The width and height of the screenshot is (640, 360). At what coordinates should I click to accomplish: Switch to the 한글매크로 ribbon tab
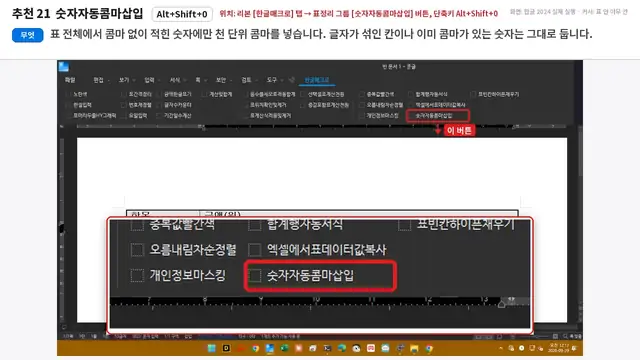(317, 80)
